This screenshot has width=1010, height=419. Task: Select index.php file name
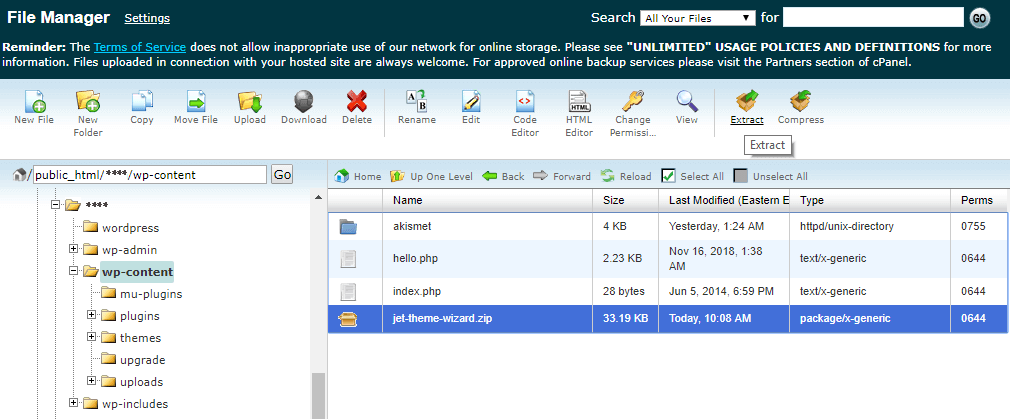pos(417,291)
